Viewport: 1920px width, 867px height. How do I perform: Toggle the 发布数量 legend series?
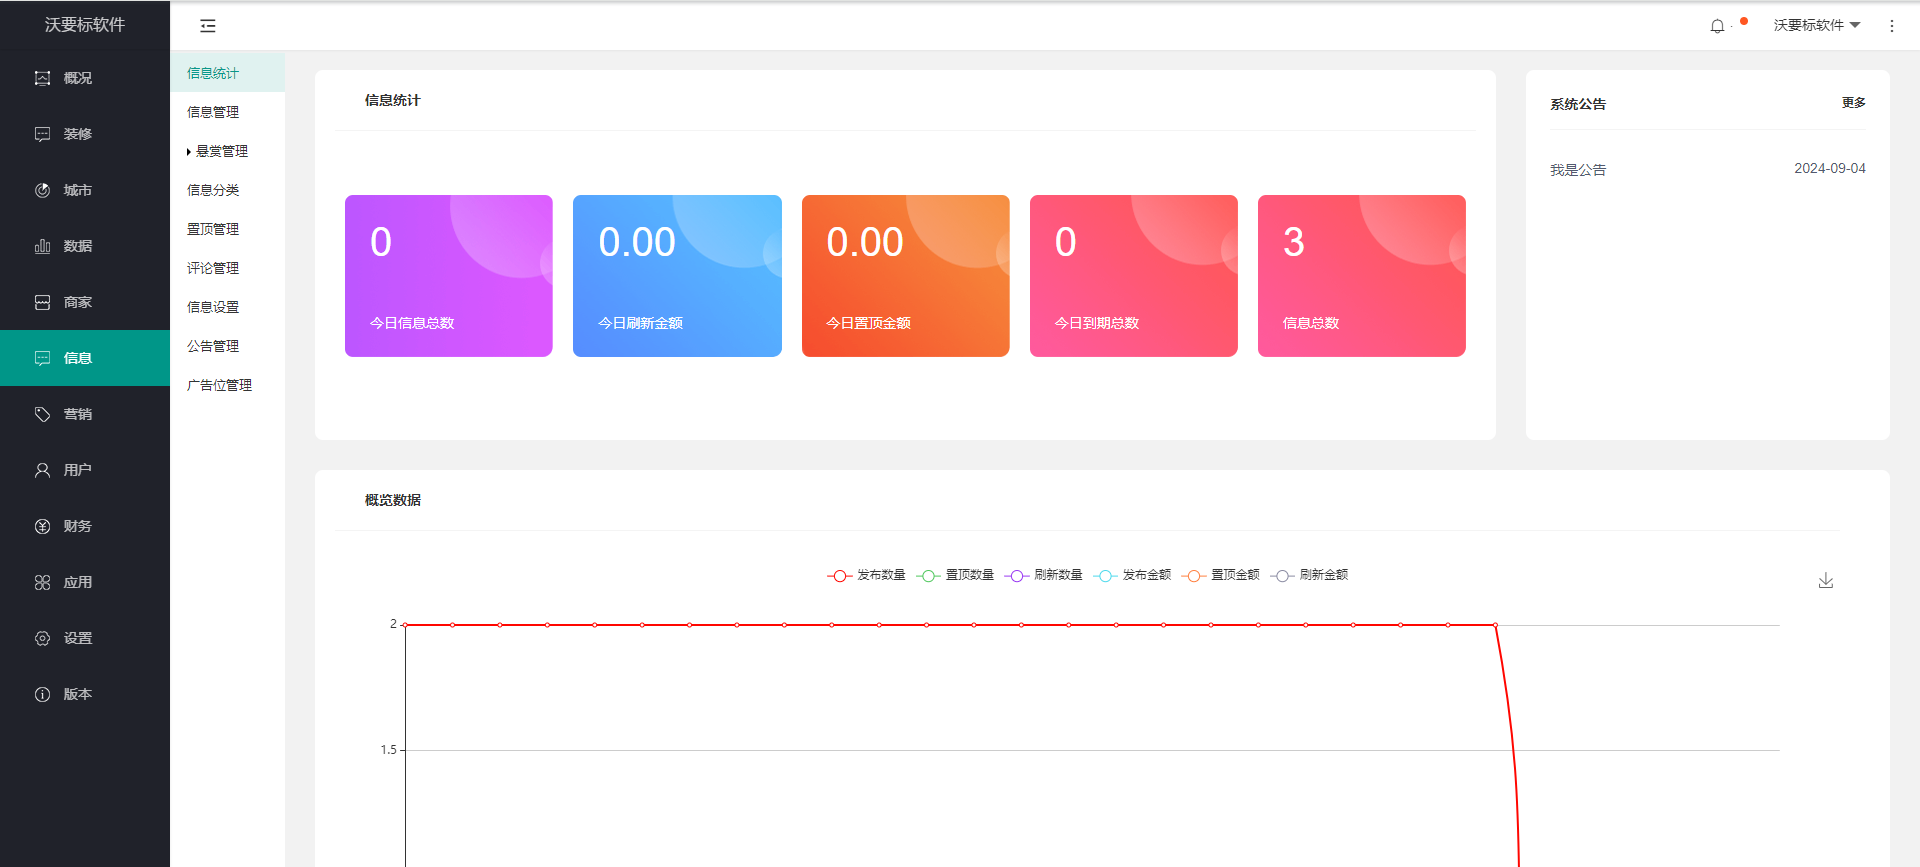pos(867,575)
